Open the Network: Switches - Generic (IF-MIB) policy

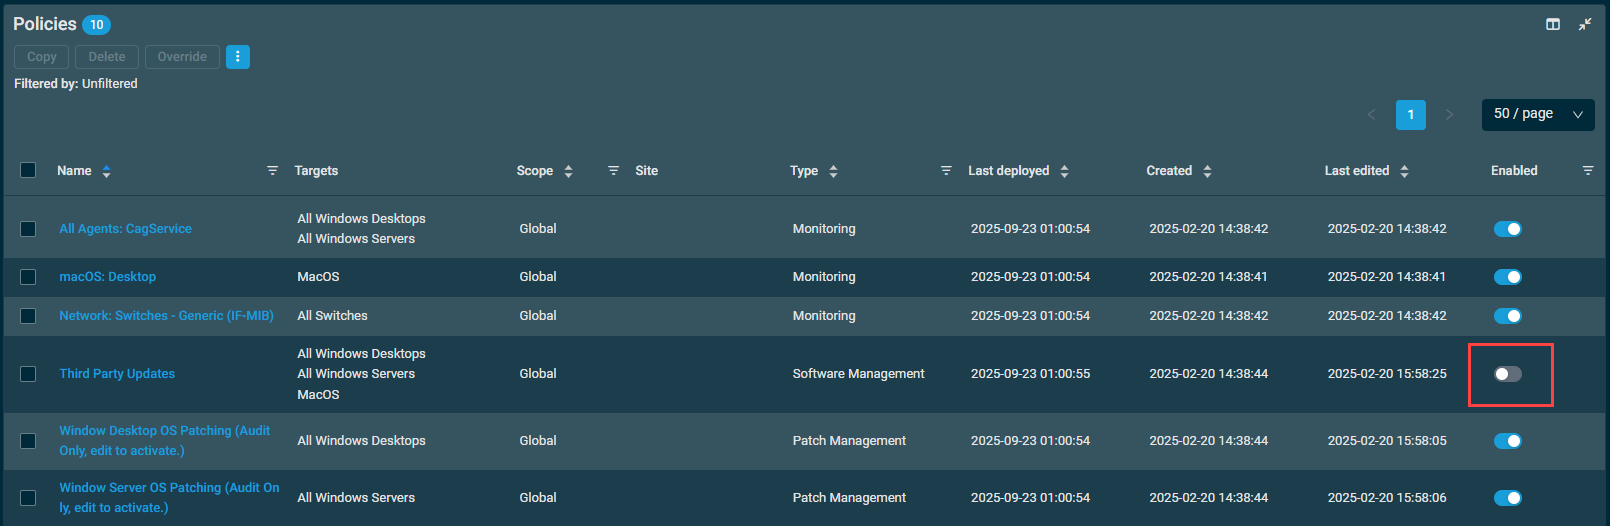(x=166, y=316)
